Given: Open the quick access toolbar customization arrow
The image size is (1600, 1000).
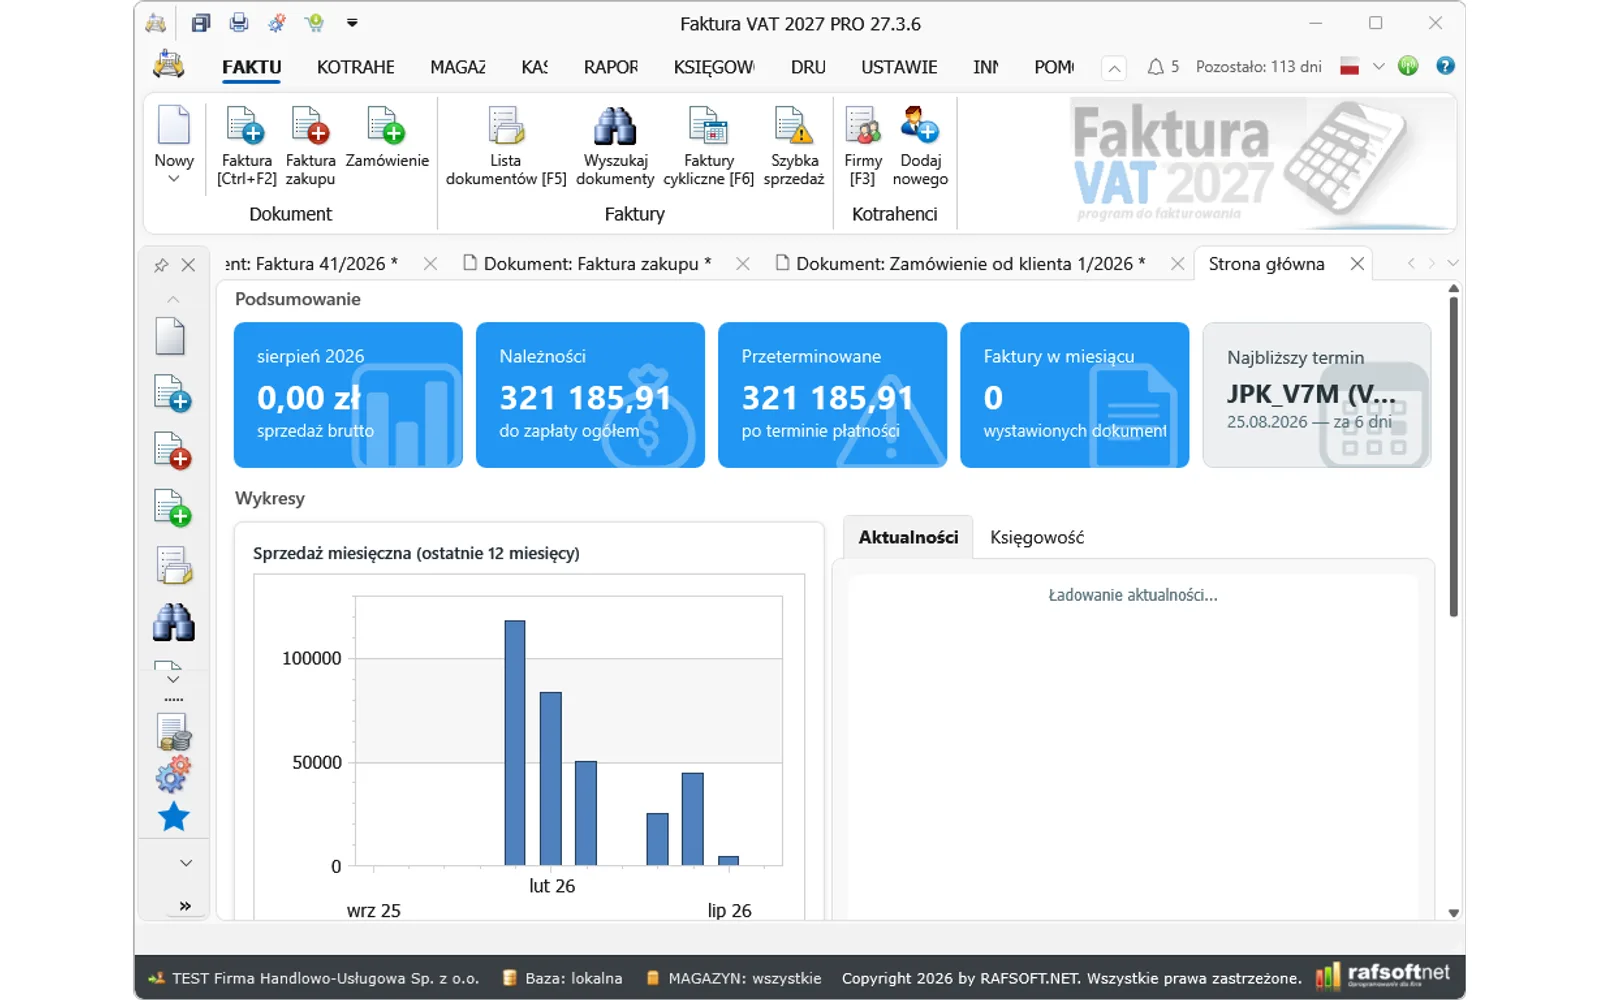Looking at the screenshot, I should click(352, 23).
